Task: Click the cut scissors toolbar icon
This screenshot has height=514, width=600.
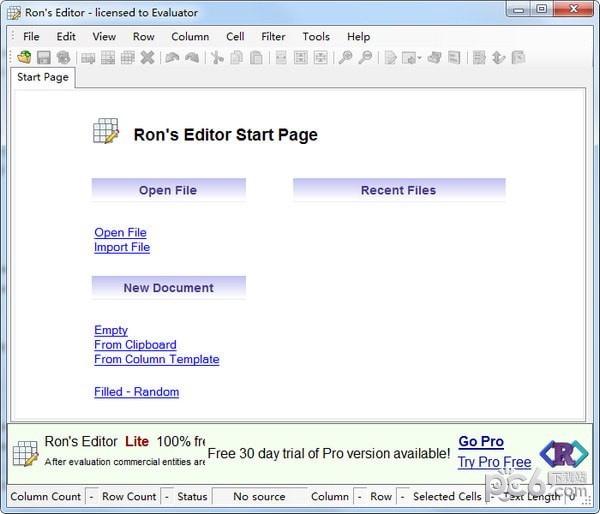Action: (x=217, y=58)
